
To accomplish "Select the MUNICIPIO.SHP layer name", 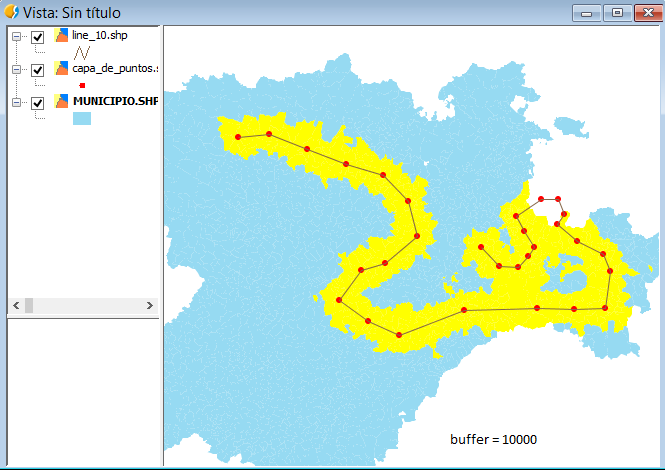I will pyautogui.click(x=115, y=102).
